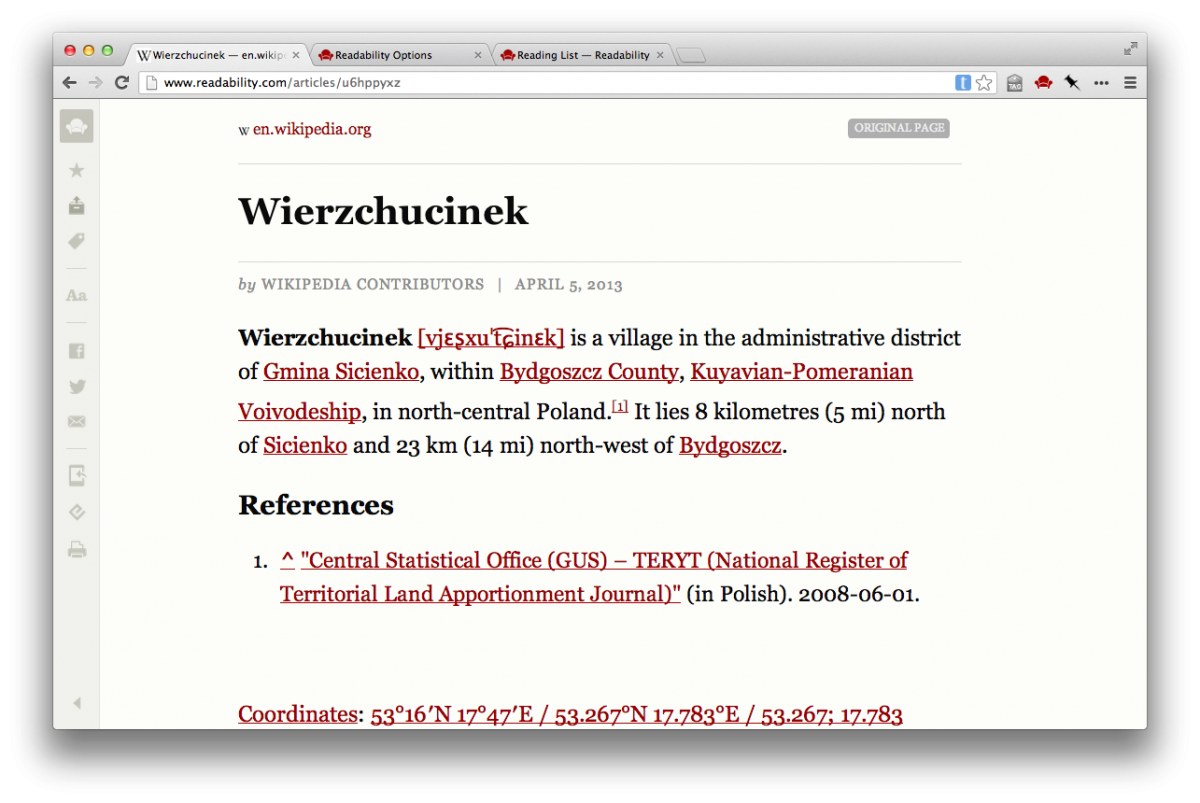
Task: Share article via the Facebook icon
Action: [76, 351]
